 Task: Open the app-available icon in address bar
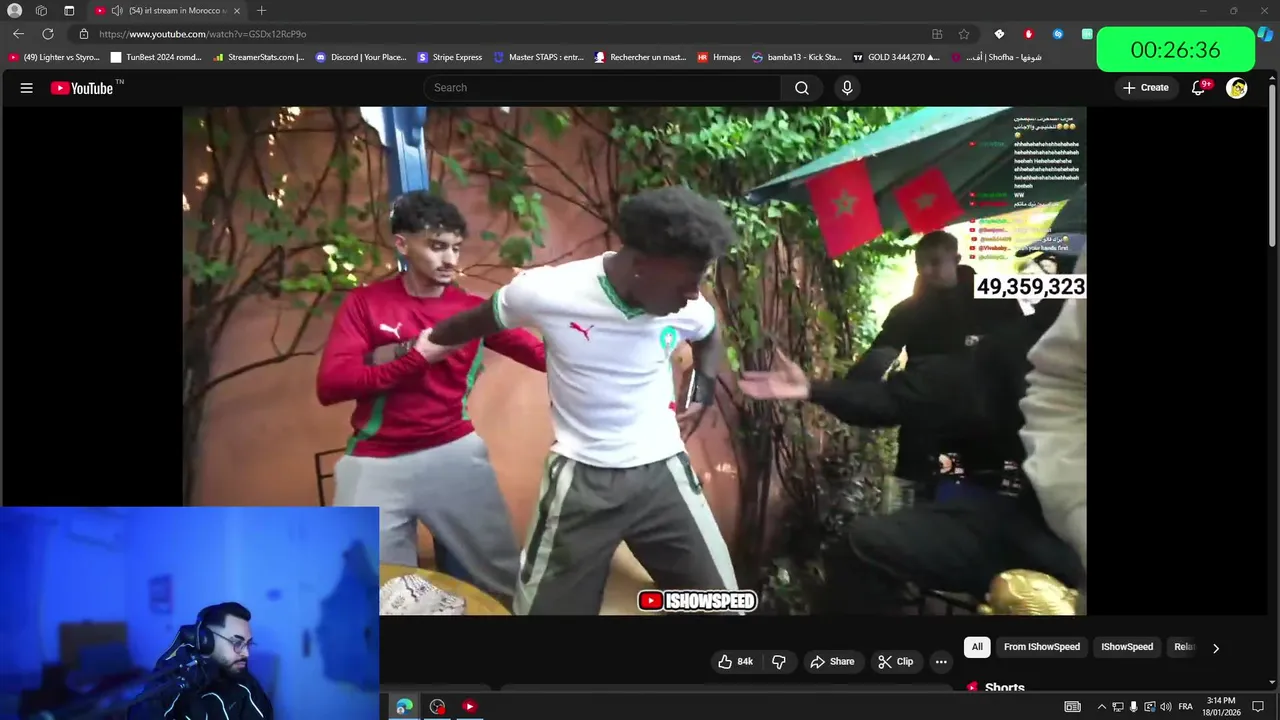[x=937, y=34]
